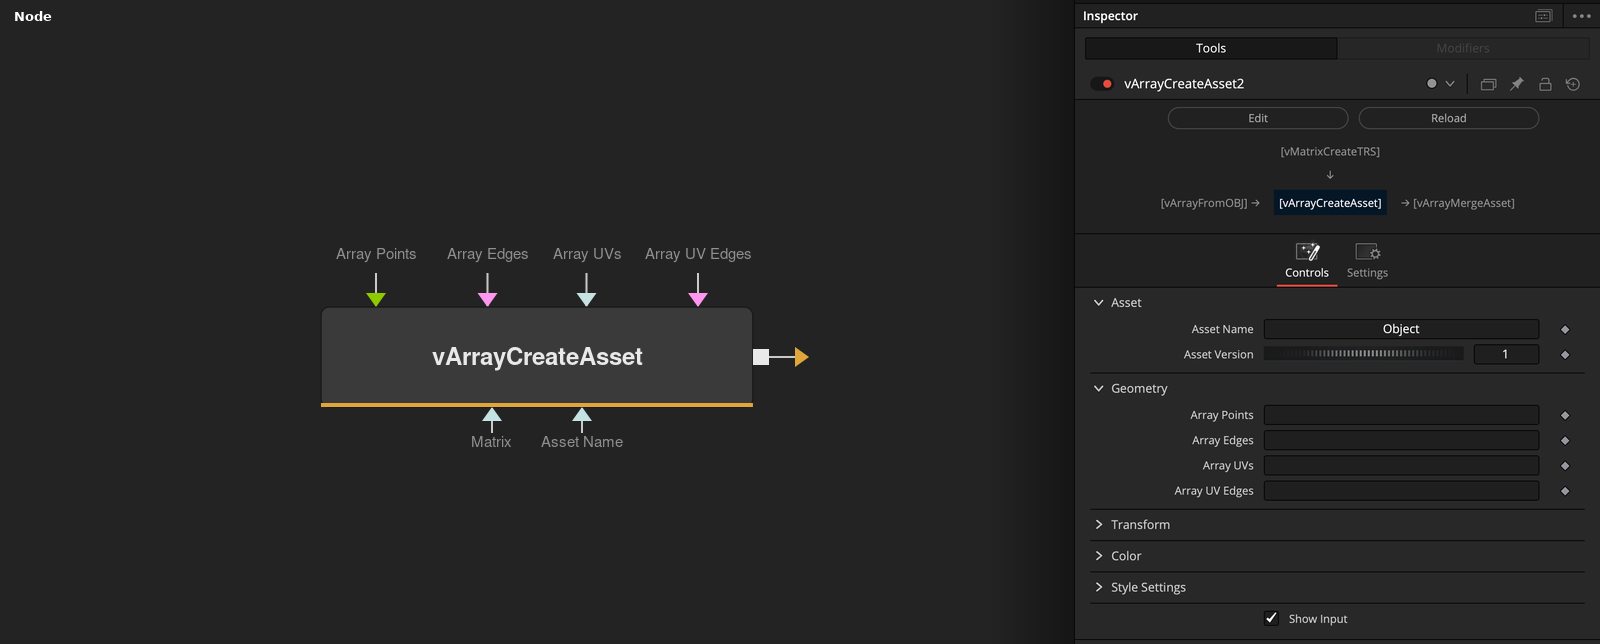Follow the [vArrayMergeAsset] link
Image resolution: width=1600 pixels, height=644 pixels.
(x=1464, y=203)
